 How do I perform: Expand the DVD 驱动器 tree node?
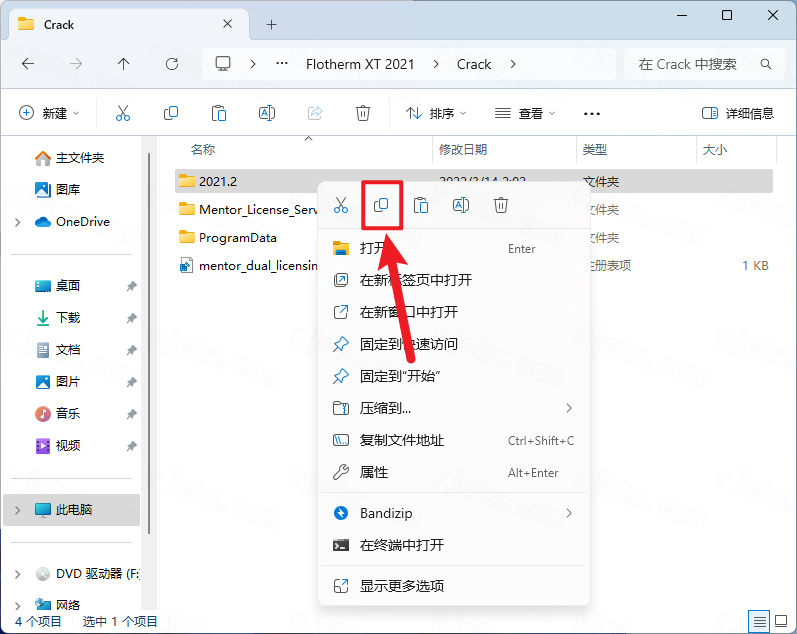point(18,574)
